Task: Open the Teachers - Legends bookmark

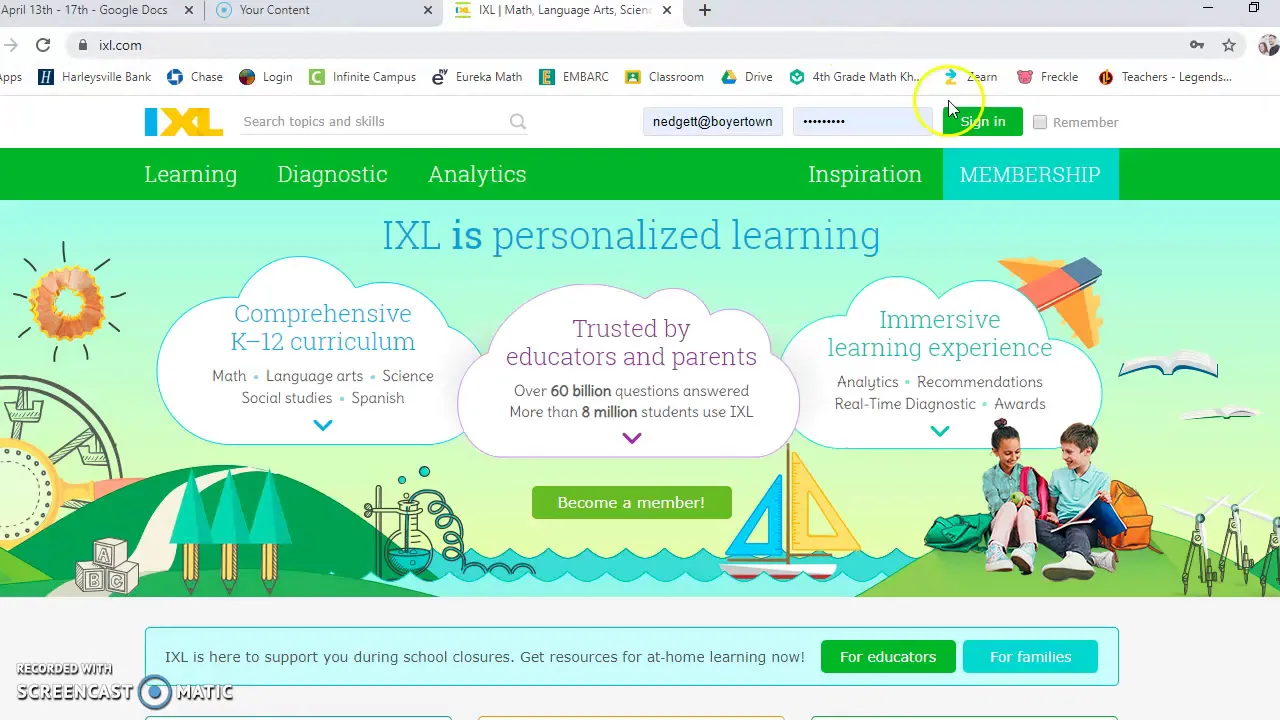Action: tap(1165, 77)
